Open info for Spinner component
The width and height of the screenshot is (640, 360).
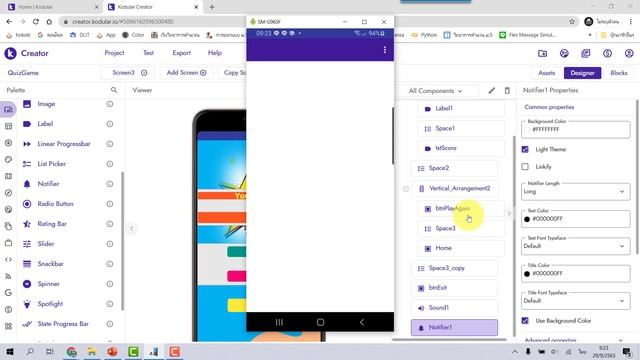pos(110,284)
